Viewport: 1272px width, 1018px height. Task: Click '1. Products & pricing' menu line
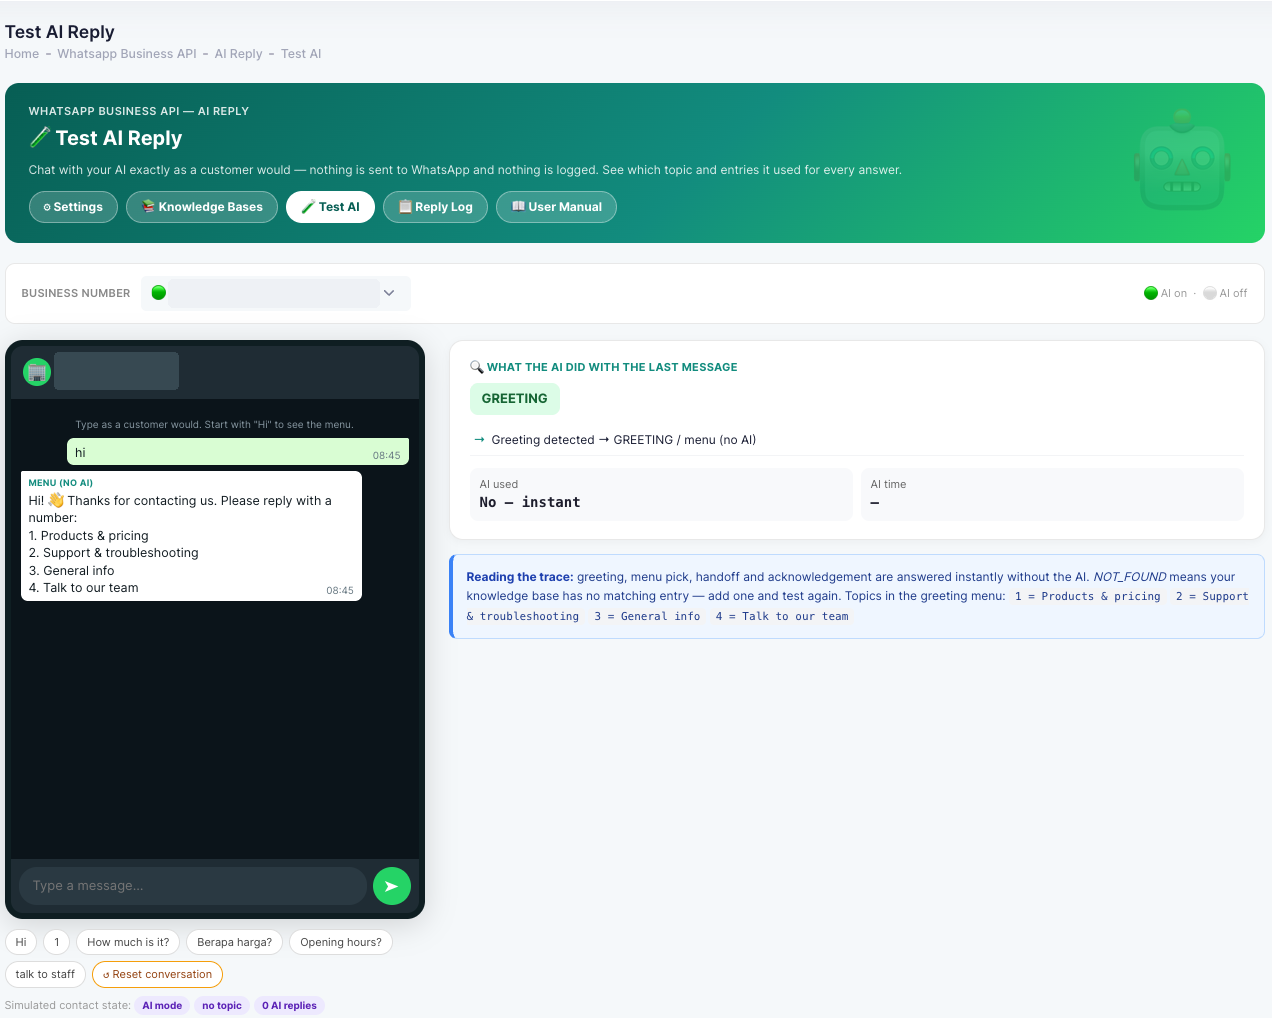point(89,536)
